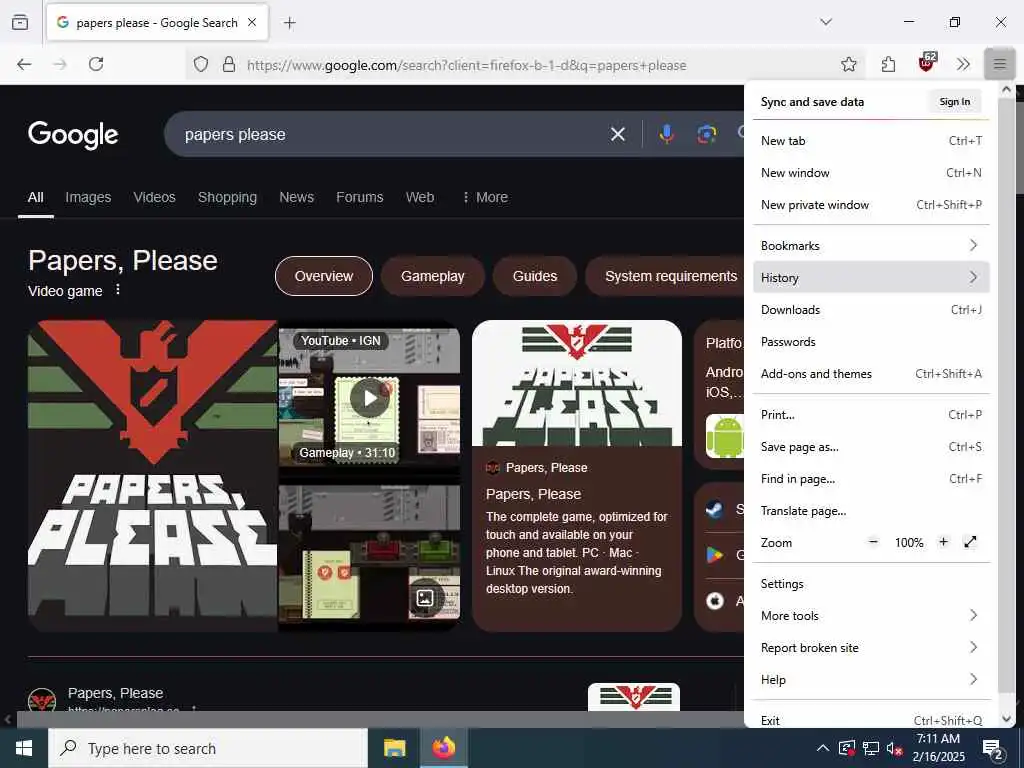Open Settings from menu
This screenshot has height=768, width=1024.
[x=871, y=584]
